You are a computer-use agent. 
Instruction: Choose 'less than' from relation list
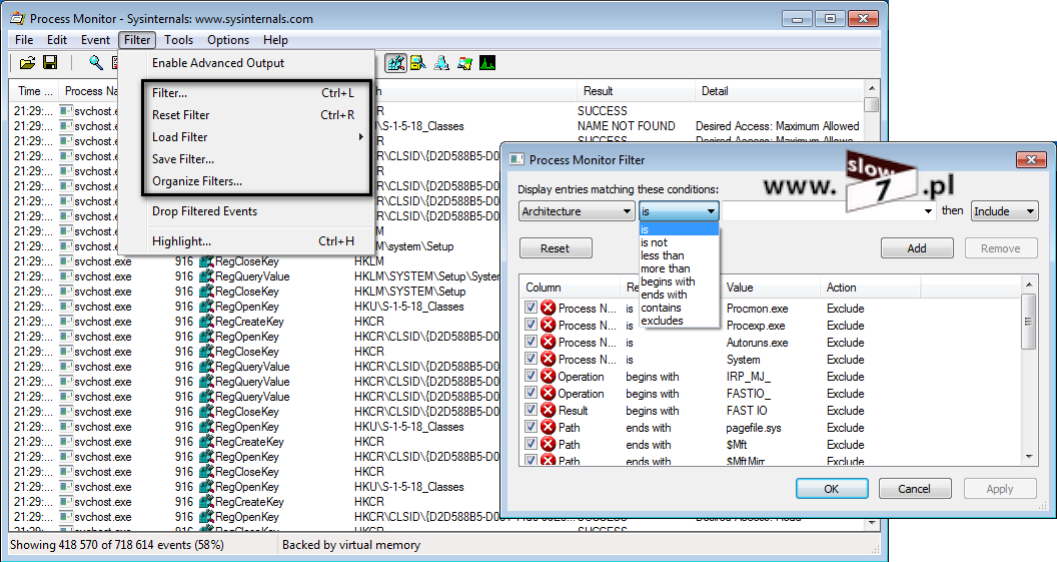(x=679, y=255)
